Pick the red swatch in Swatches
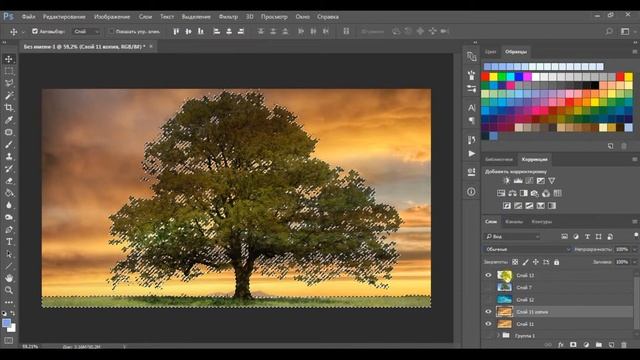 485,76
